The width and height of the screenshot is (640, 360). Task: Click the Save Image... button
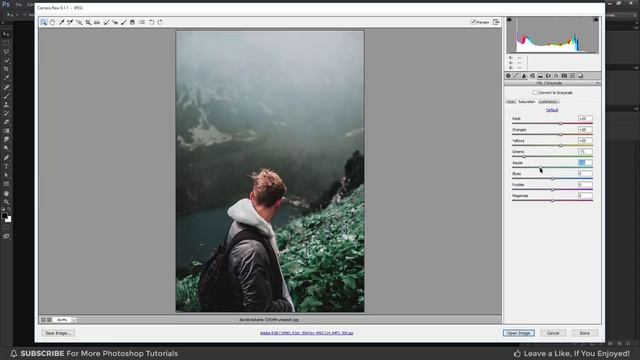pyautogui.click(x=58, y=333)
